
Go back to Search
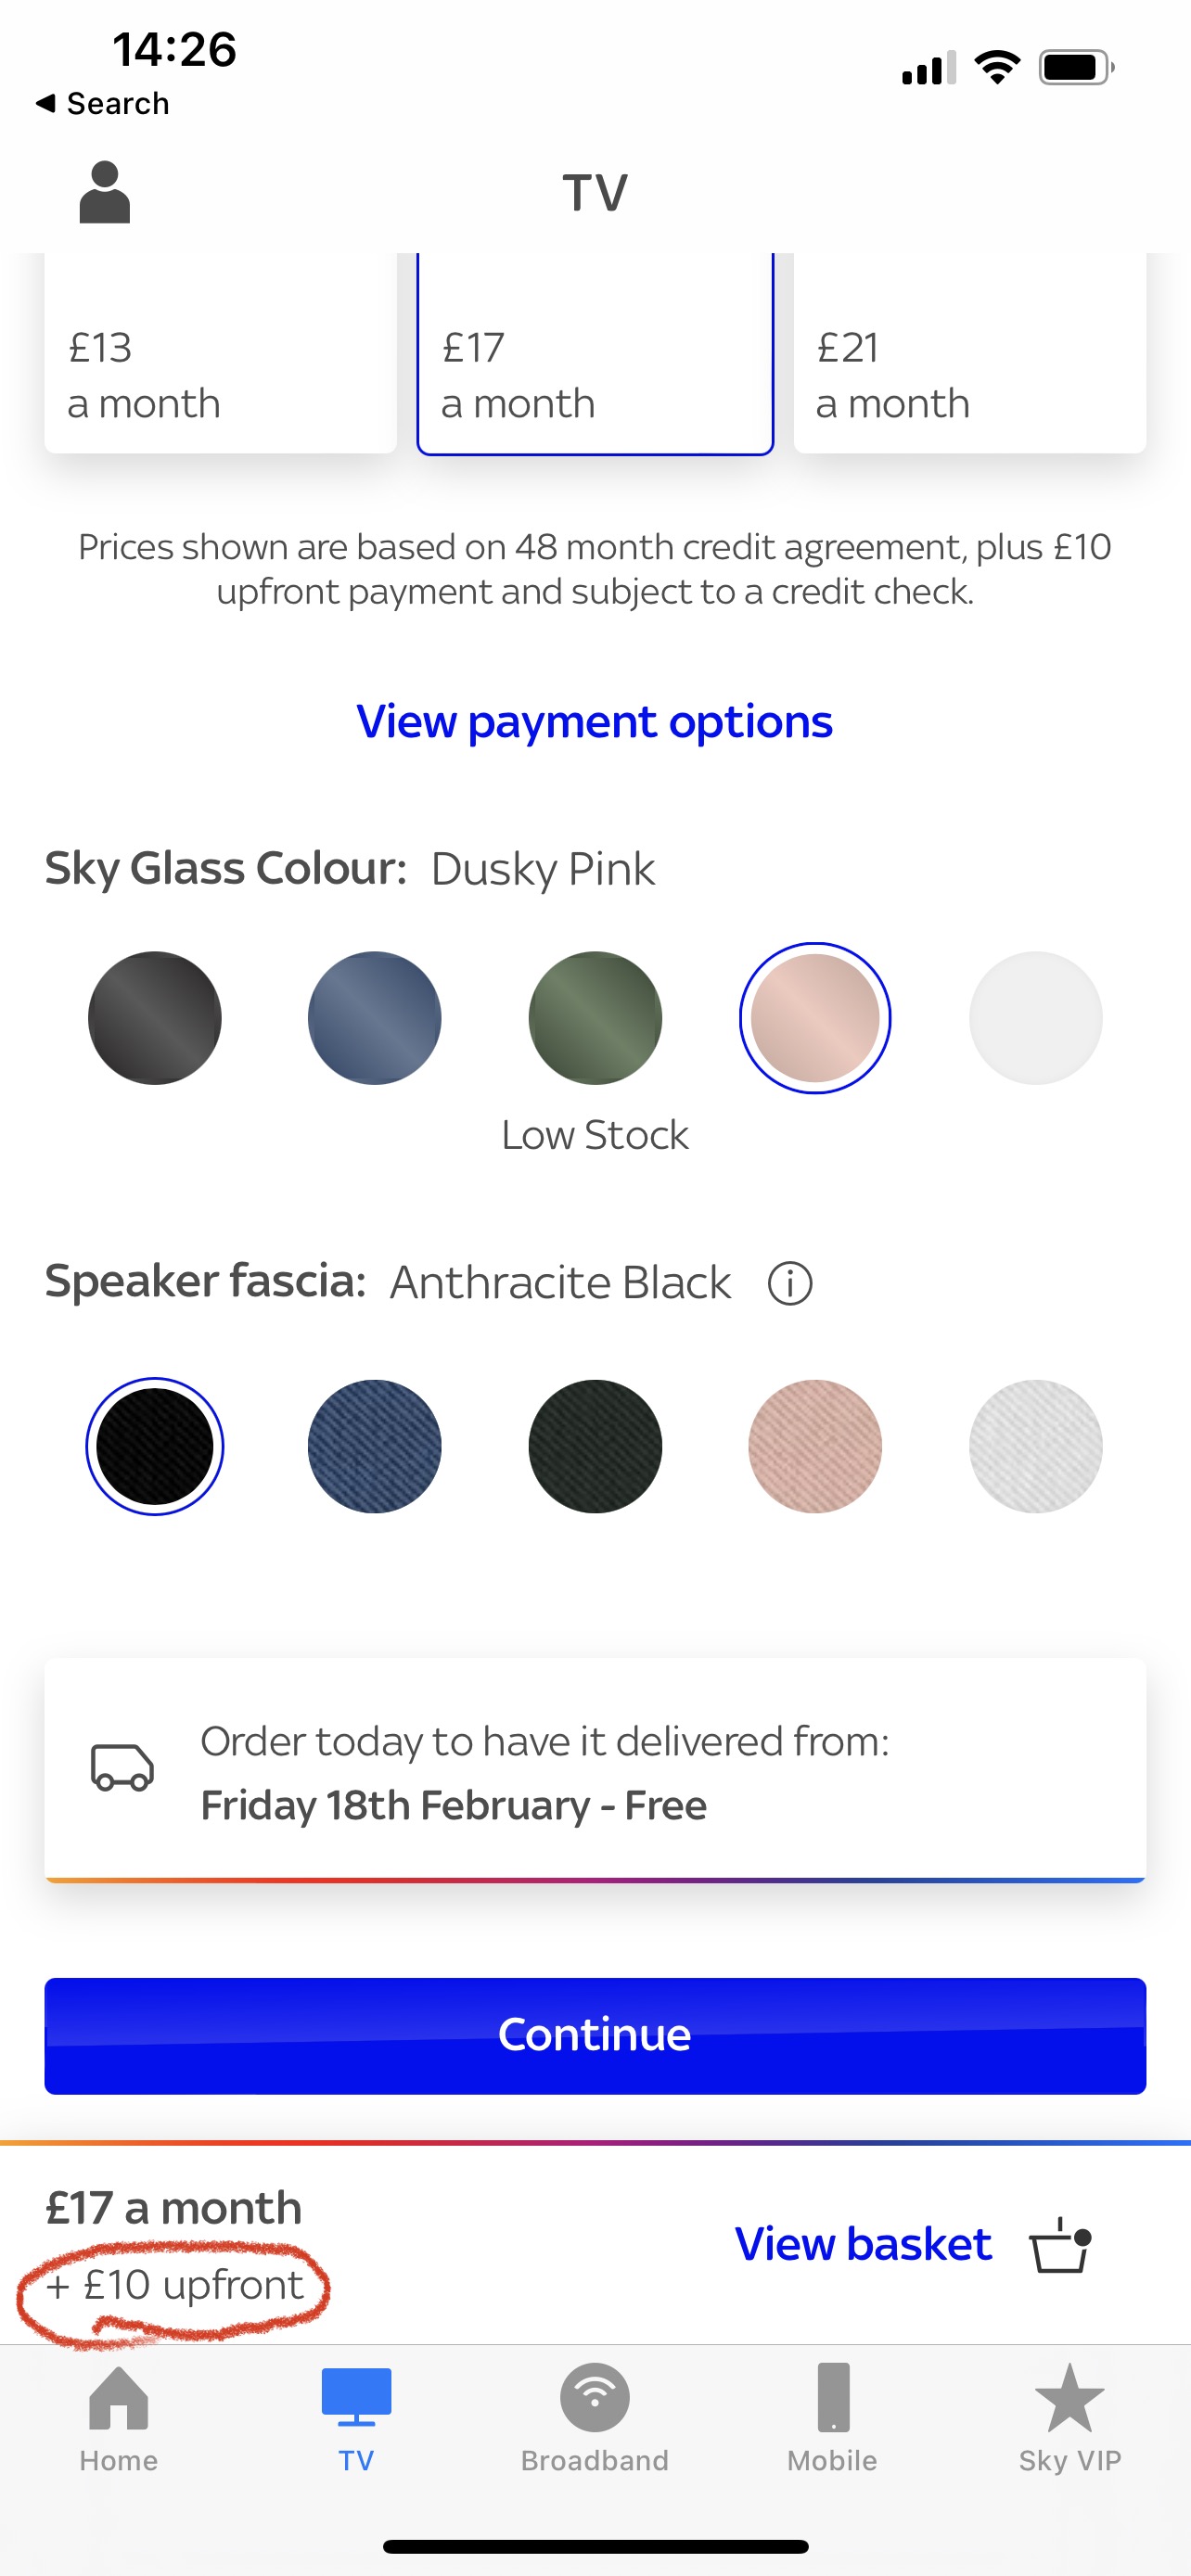[x=103, y=103]
